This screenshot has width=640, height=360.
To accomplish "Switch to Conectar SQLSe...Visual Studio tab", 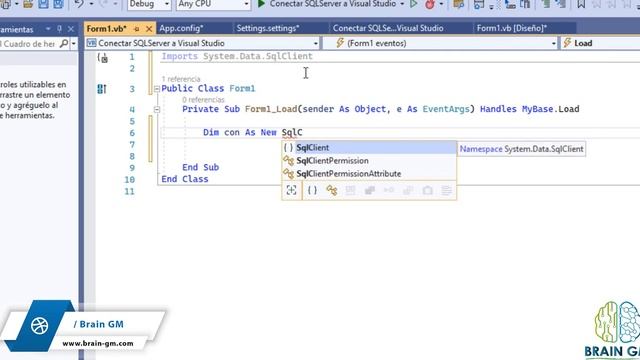I will [388, 28].
